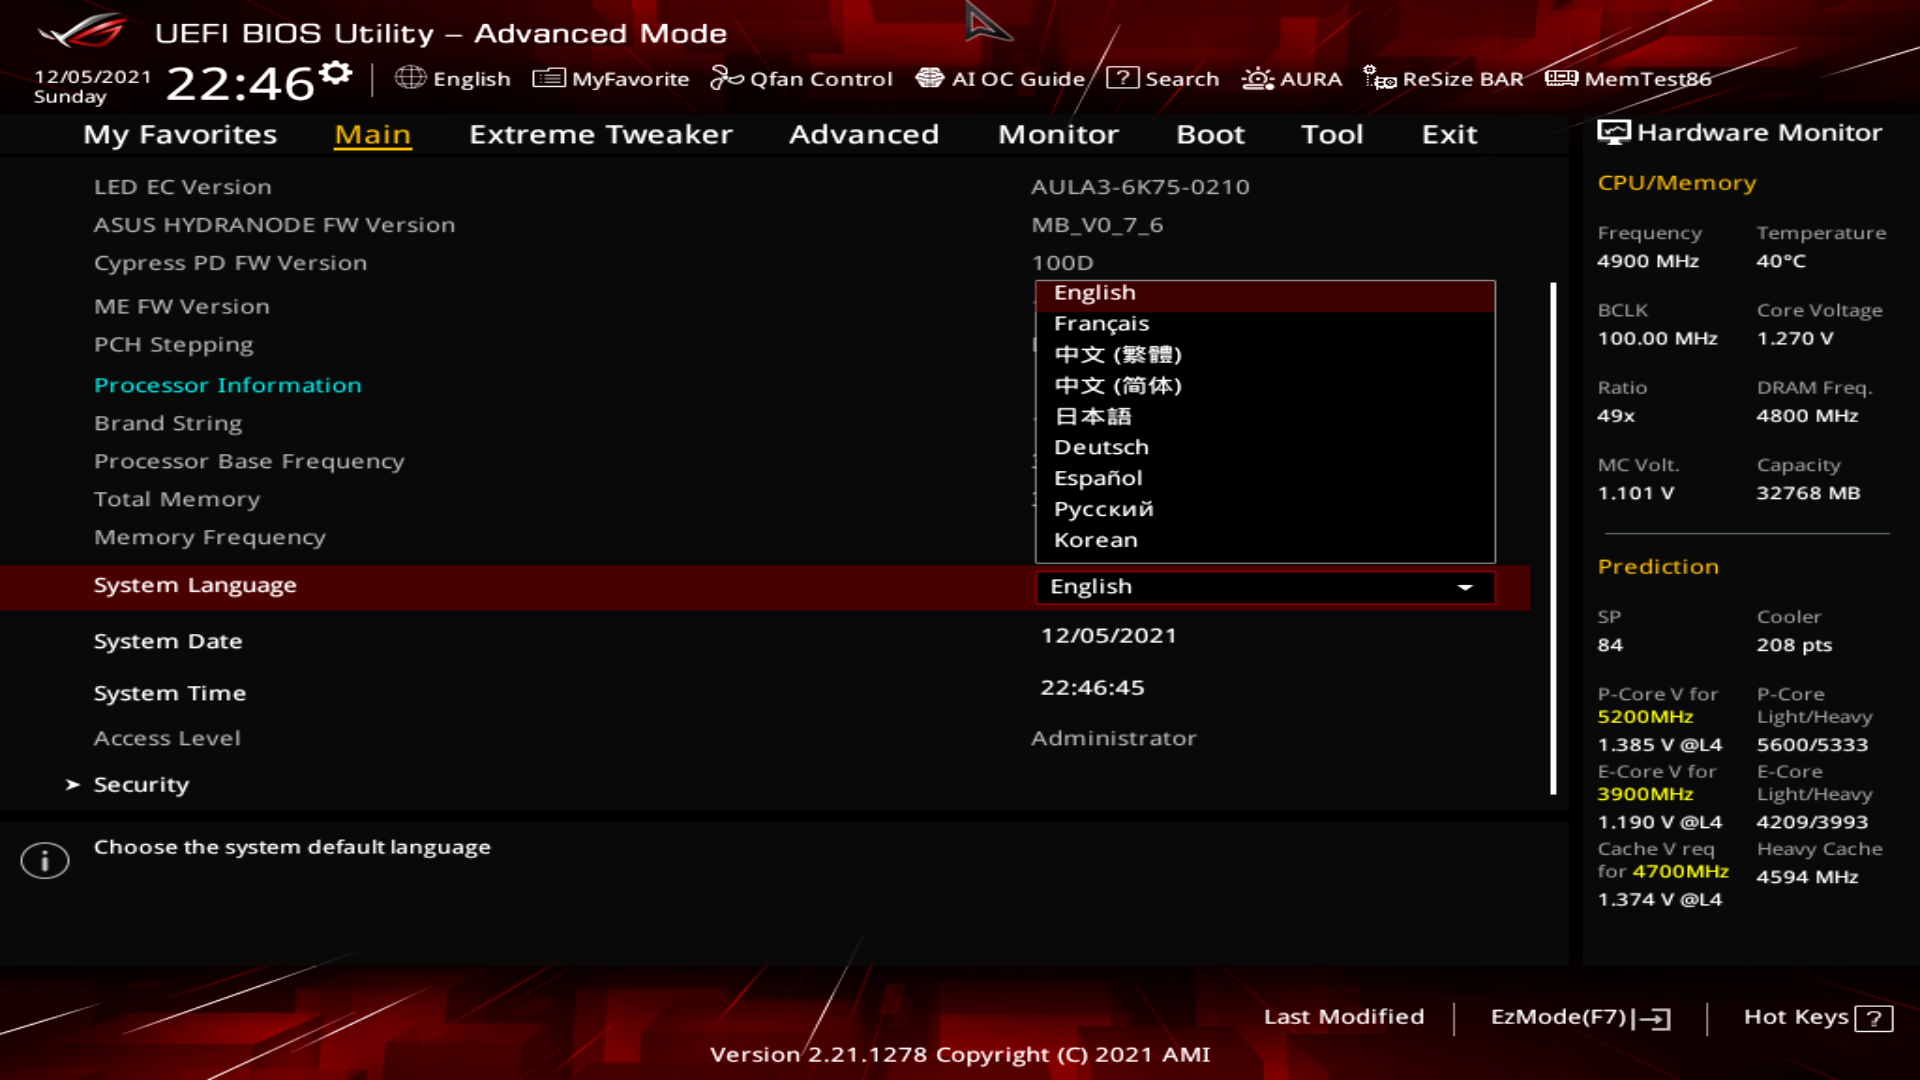Click the vertical scrollbar in main panel
The width and height of the screenshot is (1920, 1080).
1553,540
